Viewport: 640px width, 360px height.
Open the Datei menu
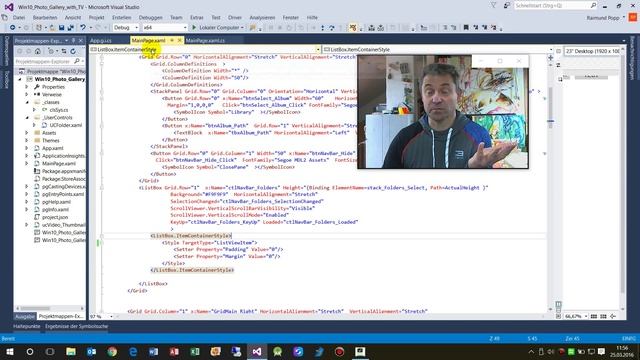[x=19, y=18]
